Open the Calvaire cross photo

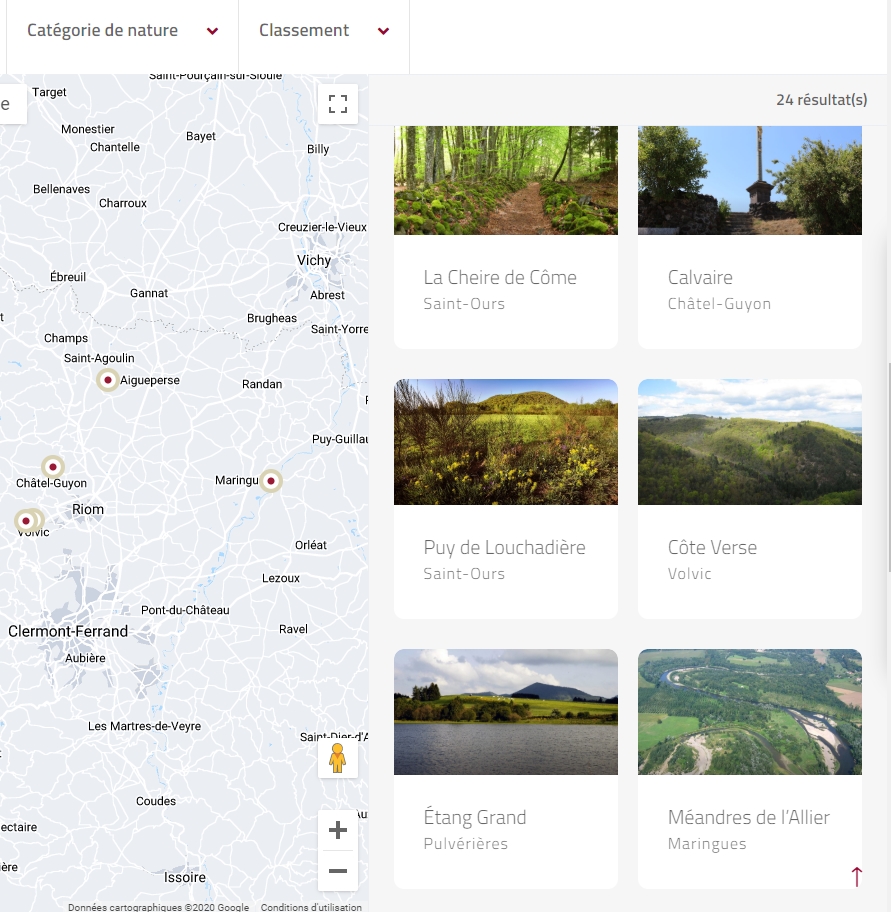click(x=750, y=180)
